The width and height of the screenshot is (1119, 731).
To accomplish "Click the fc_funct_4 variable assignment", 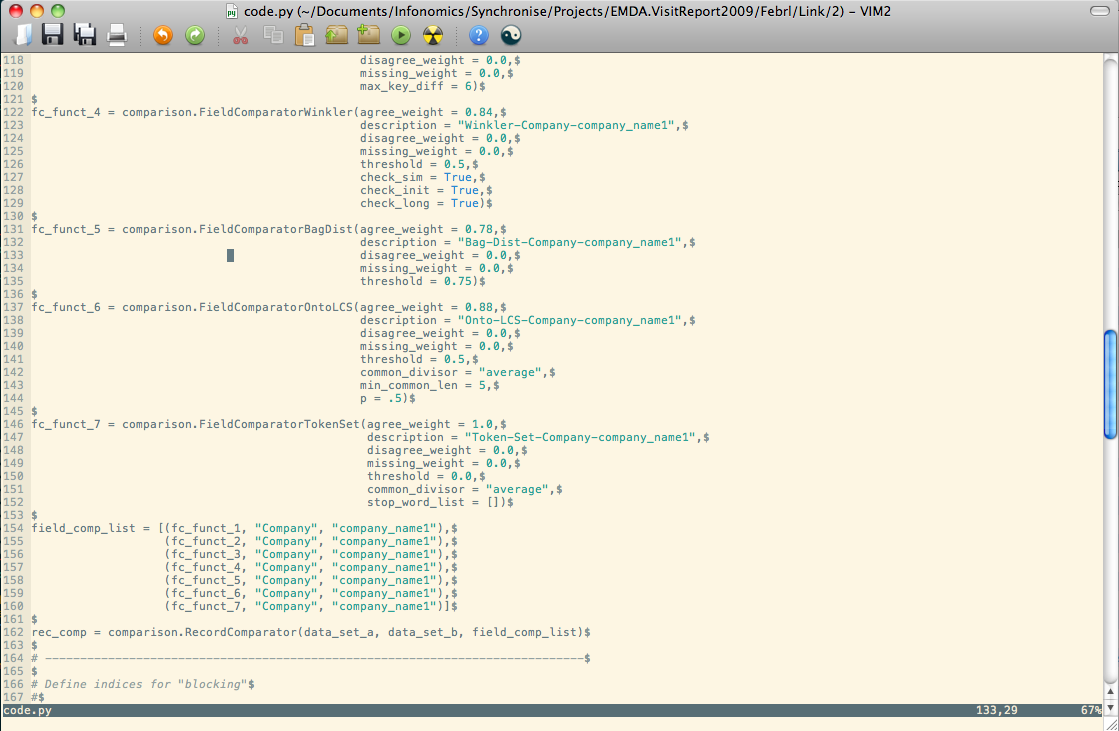I will tap(66, 112).
